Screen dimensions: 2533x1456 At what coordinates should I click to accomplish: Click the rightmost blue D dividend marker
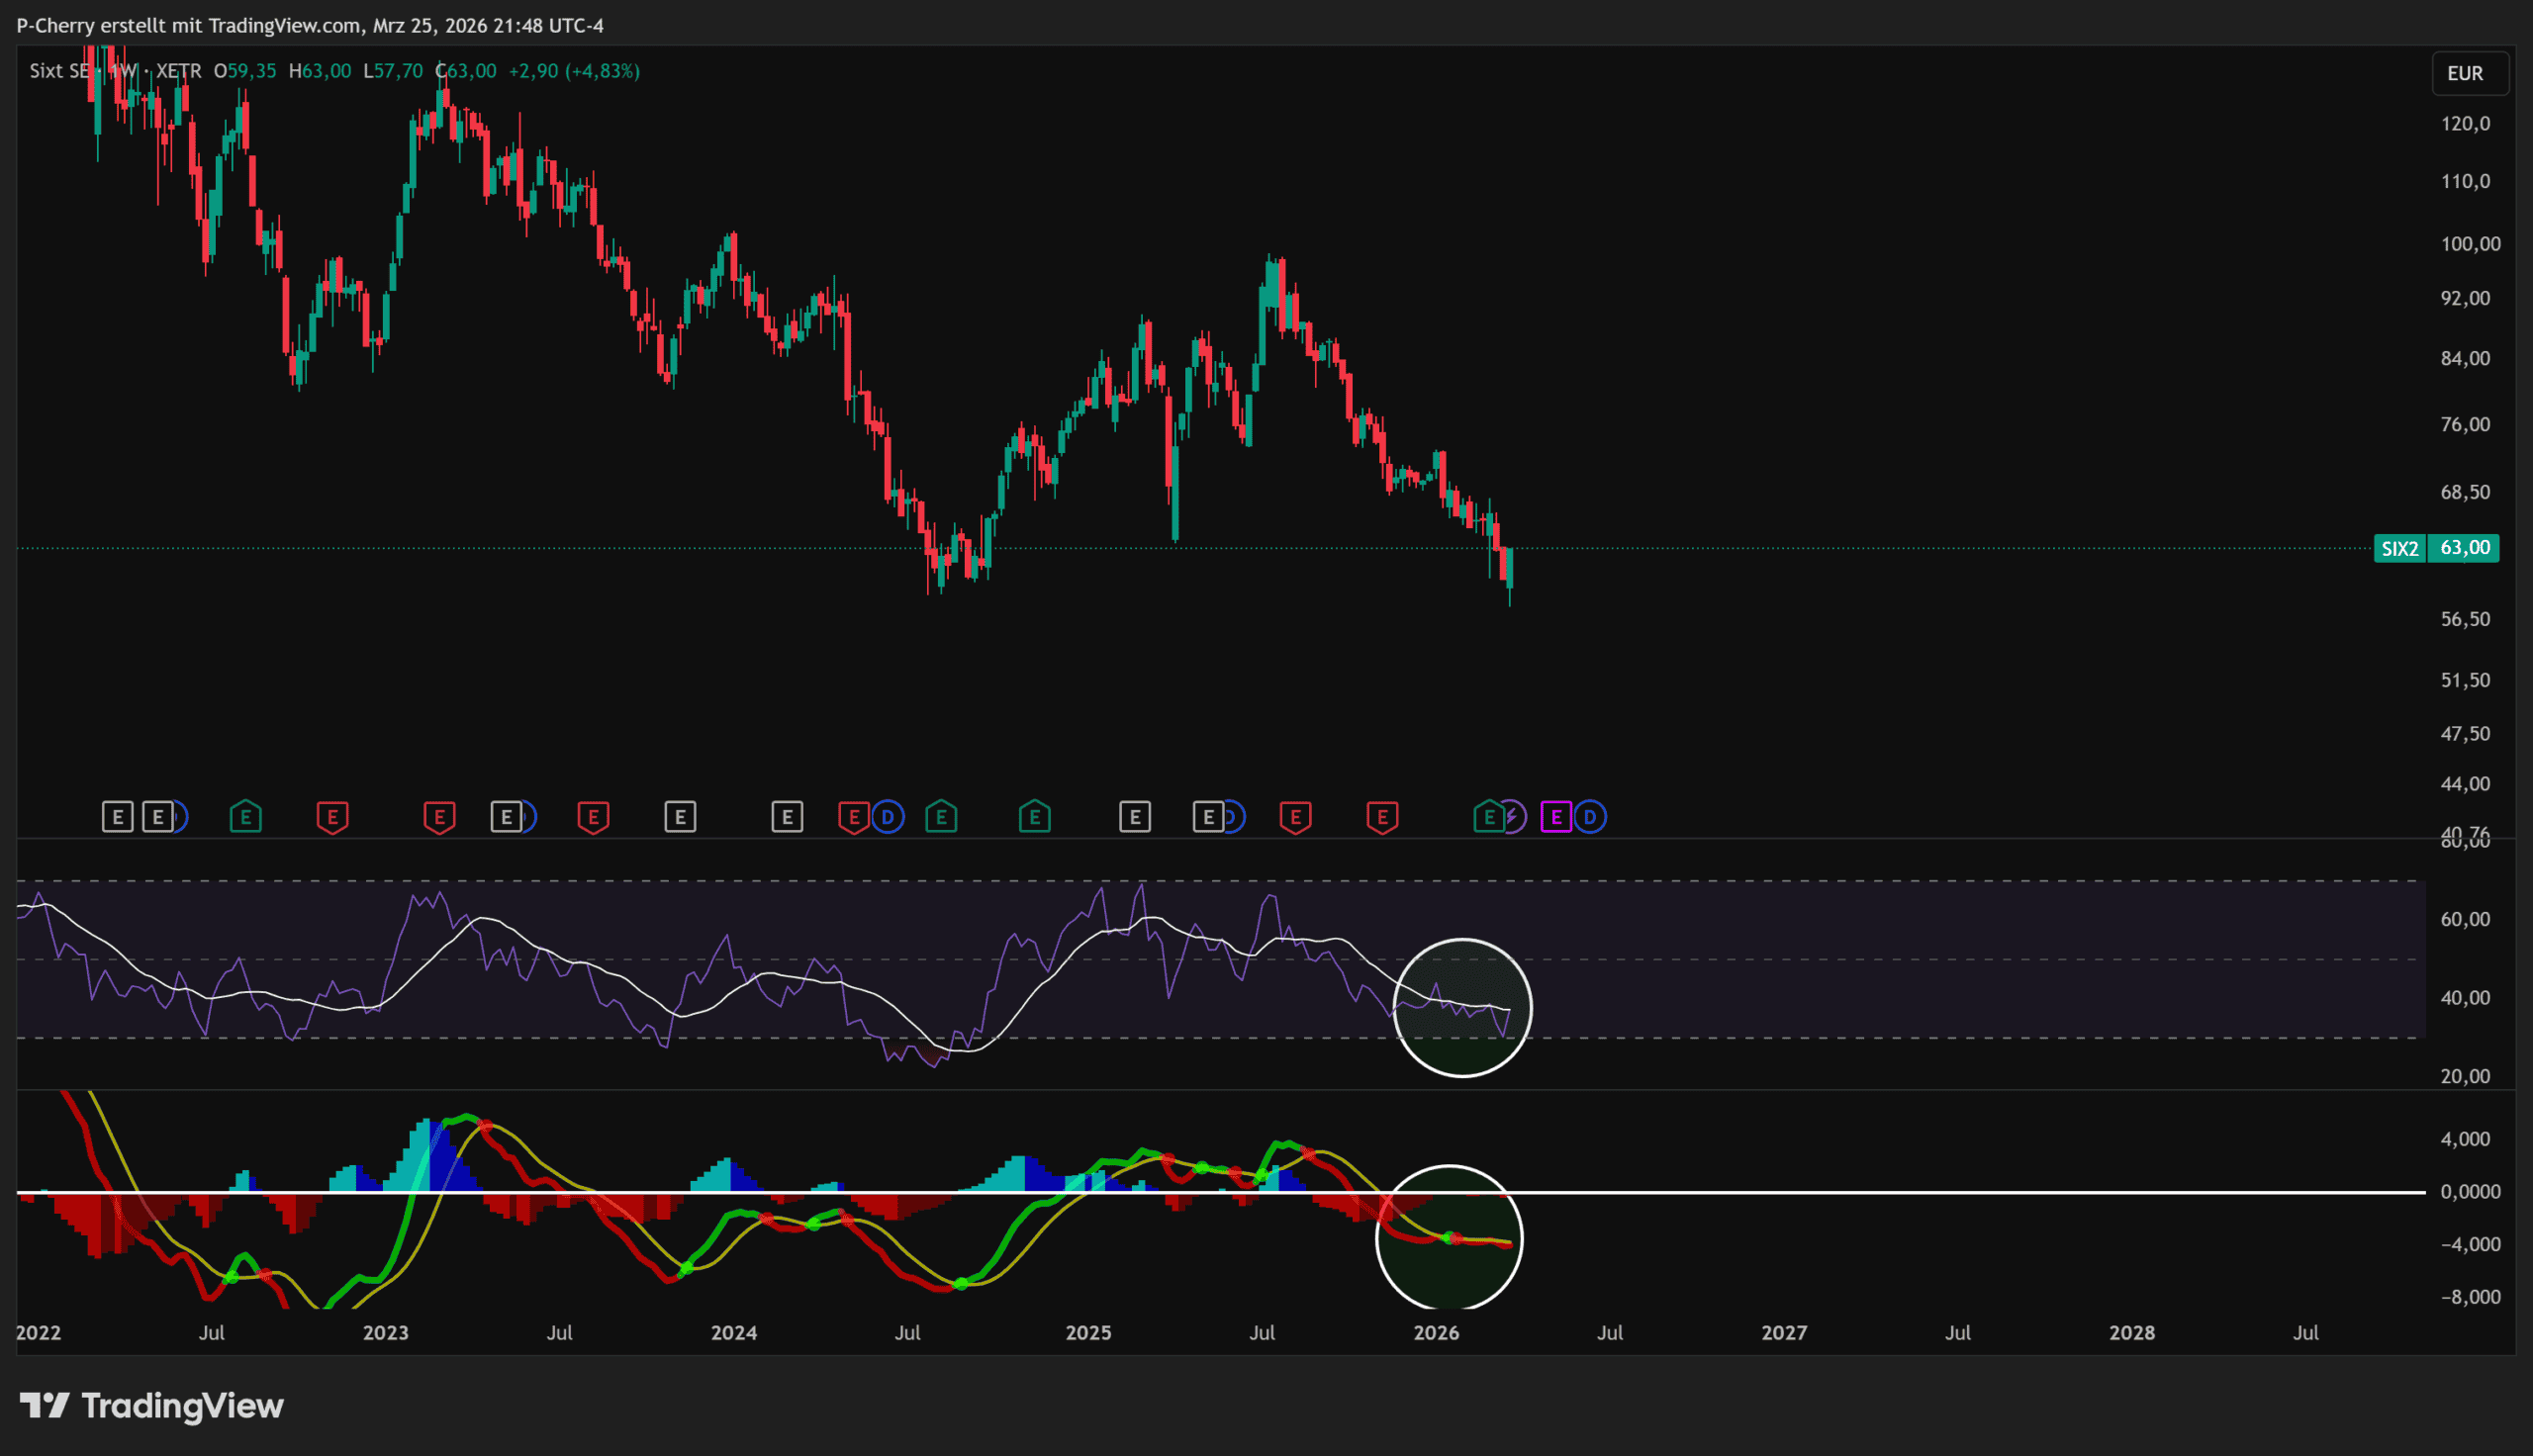point(1590,817)
